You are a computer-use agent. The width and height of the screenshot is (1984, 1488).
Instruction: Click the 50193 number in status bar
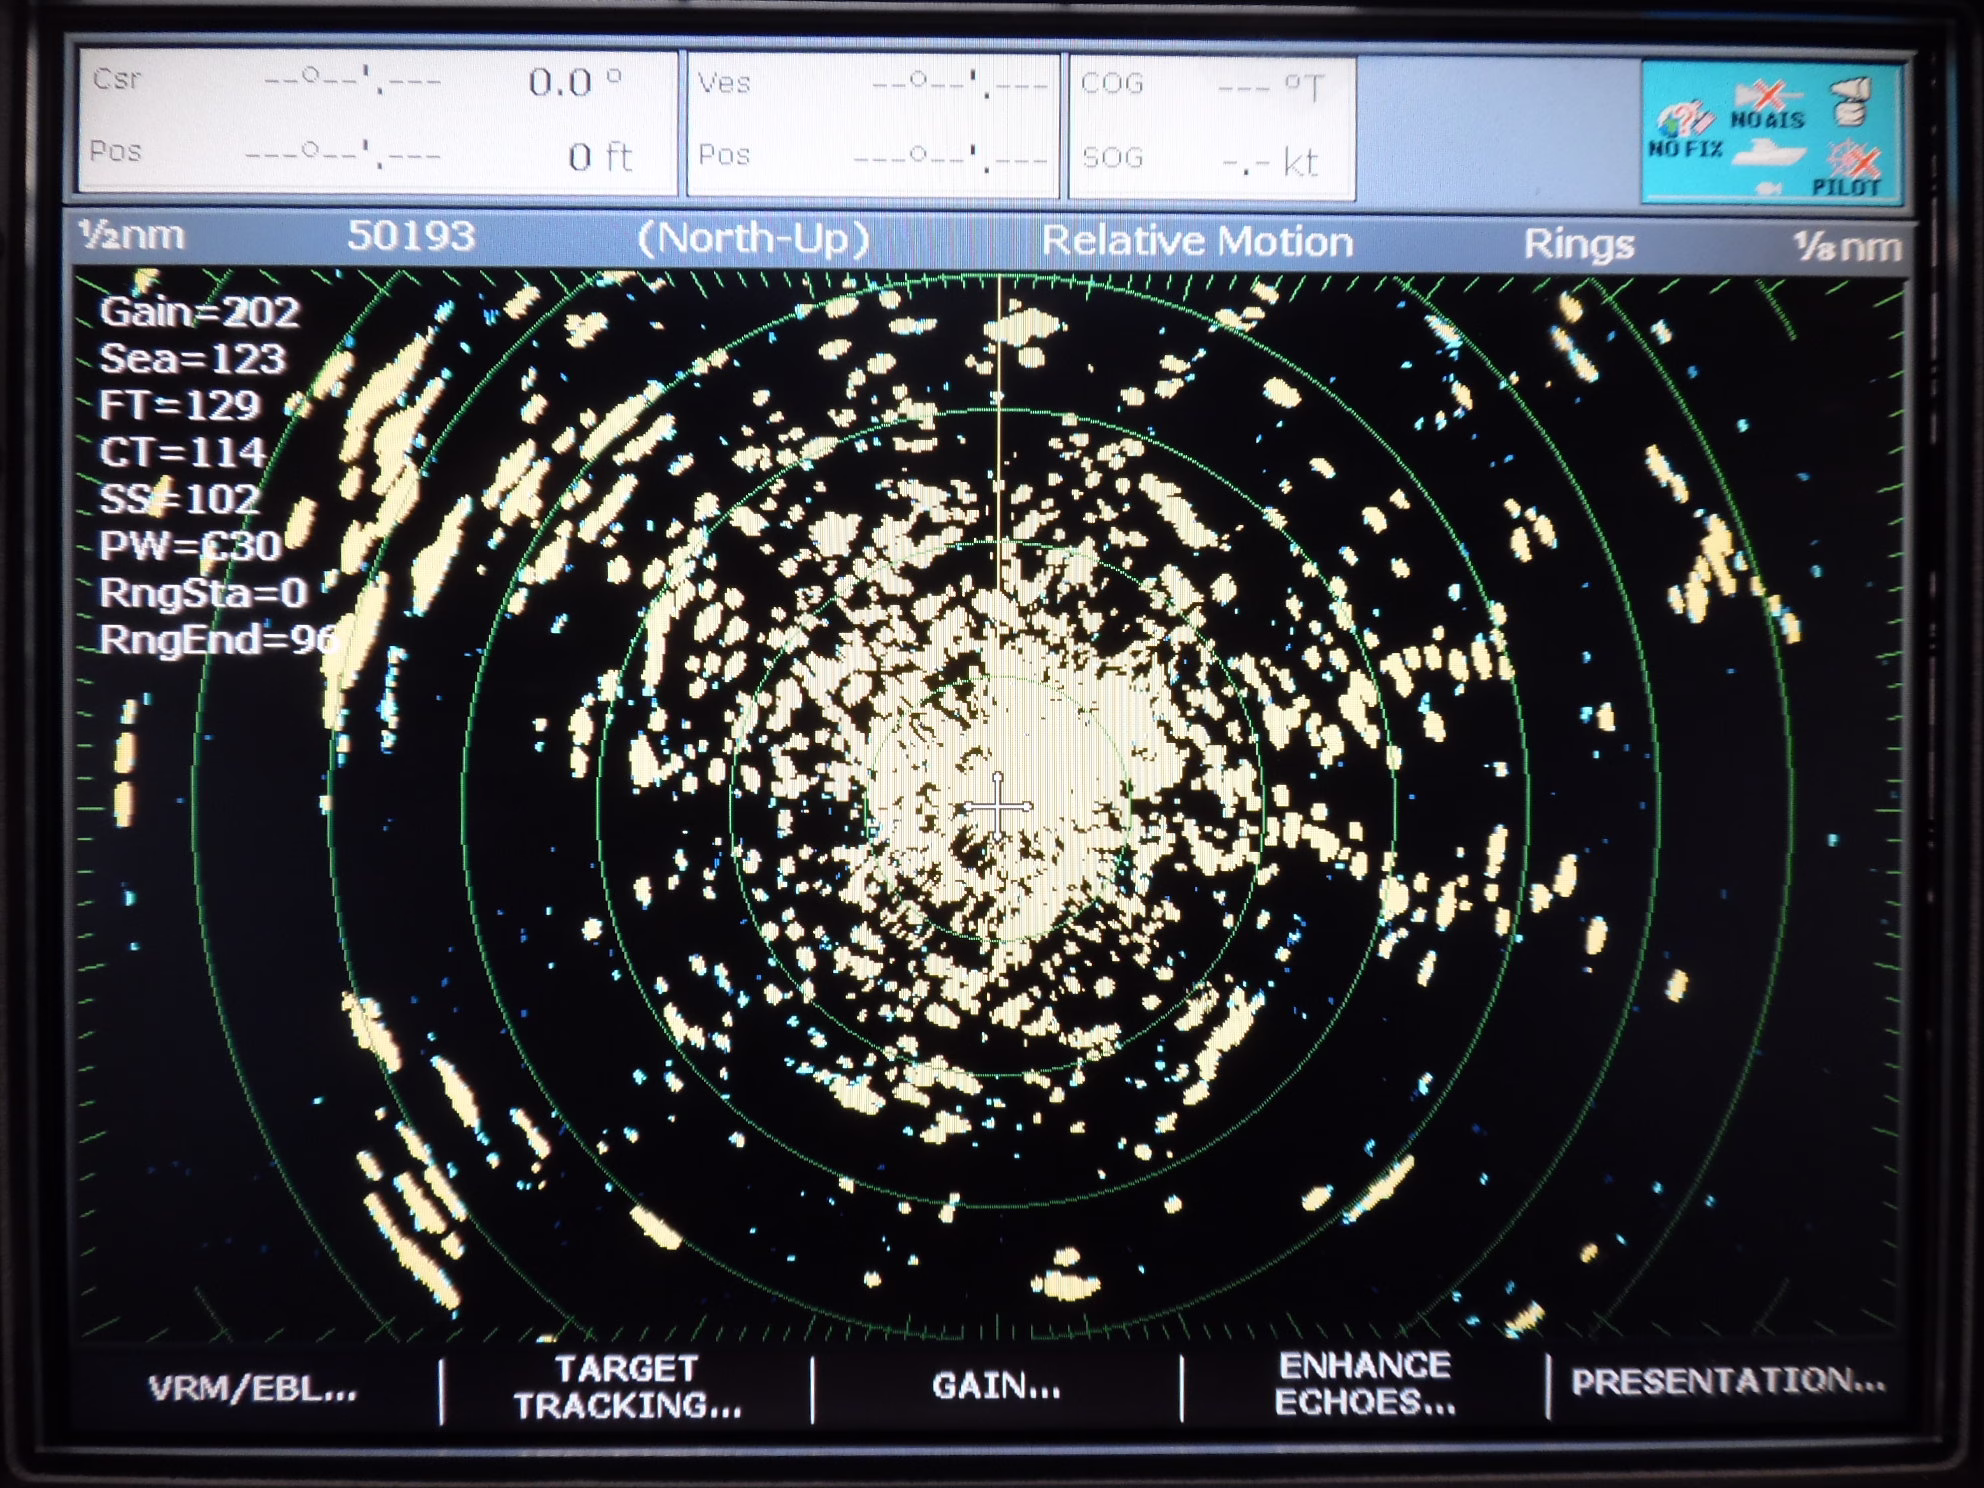click(x=410, y=236)
